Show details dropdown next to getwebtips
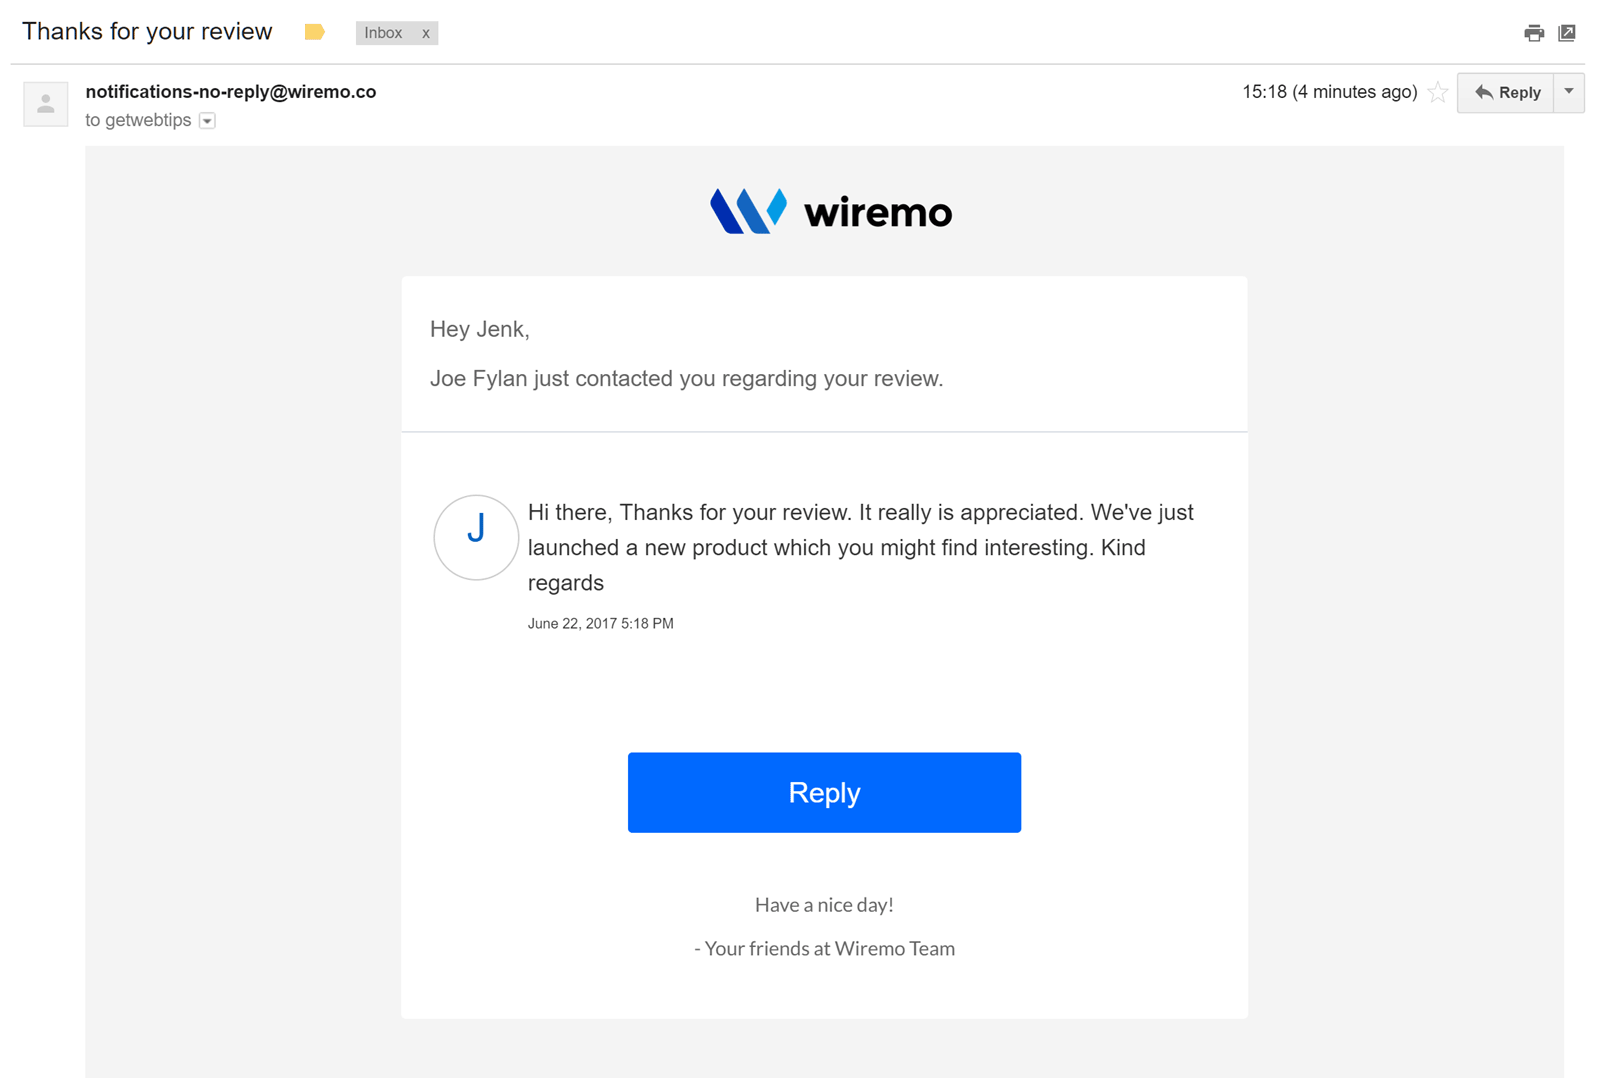This screenshot has height=1078, width=1600. (x=207, y=121)
